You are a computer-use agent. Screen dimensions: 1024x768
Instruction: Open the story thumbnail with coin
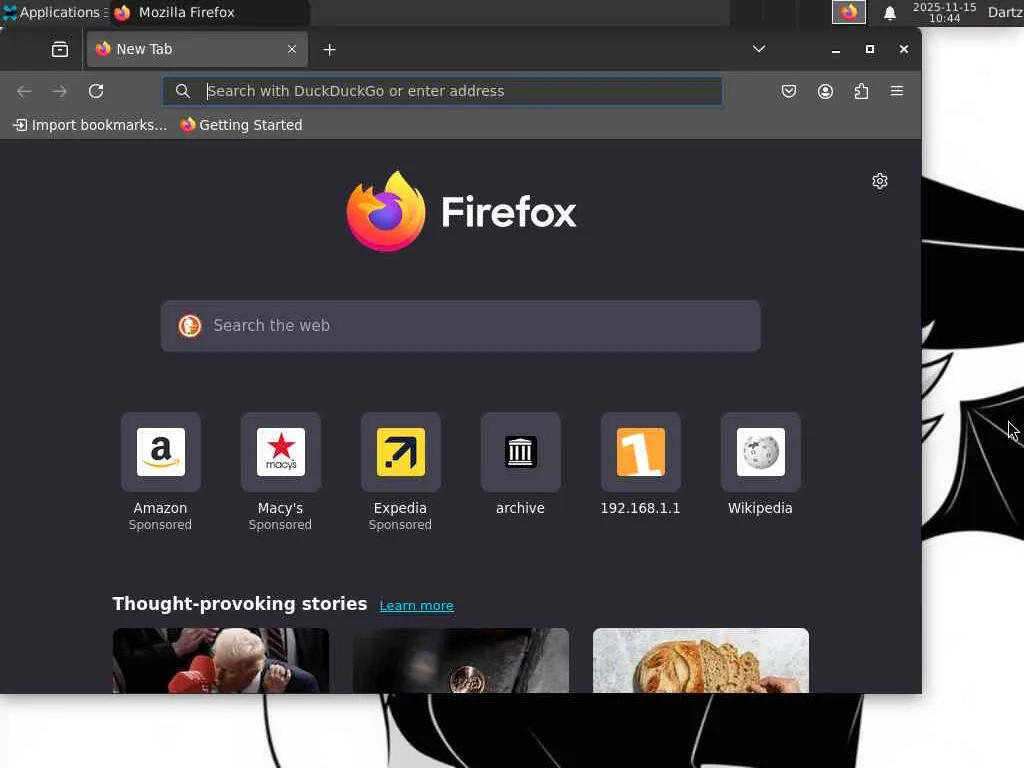click(461, 660)
